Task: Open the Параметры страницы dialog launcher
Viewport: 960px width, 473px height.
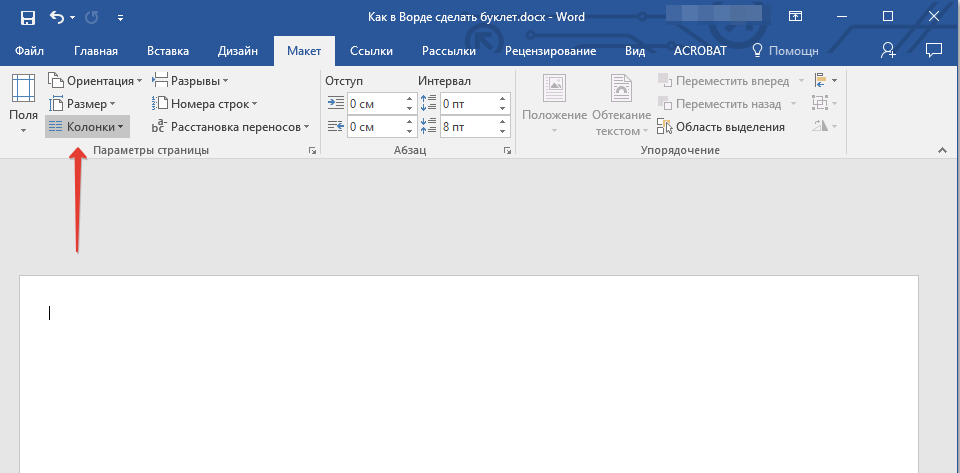Action: tap(312, 151)
